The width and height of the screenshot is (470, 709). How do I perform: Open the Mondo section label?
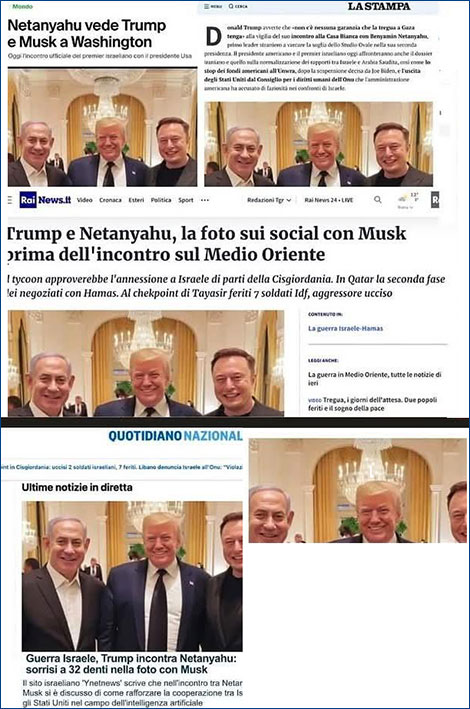coord(23,7)
